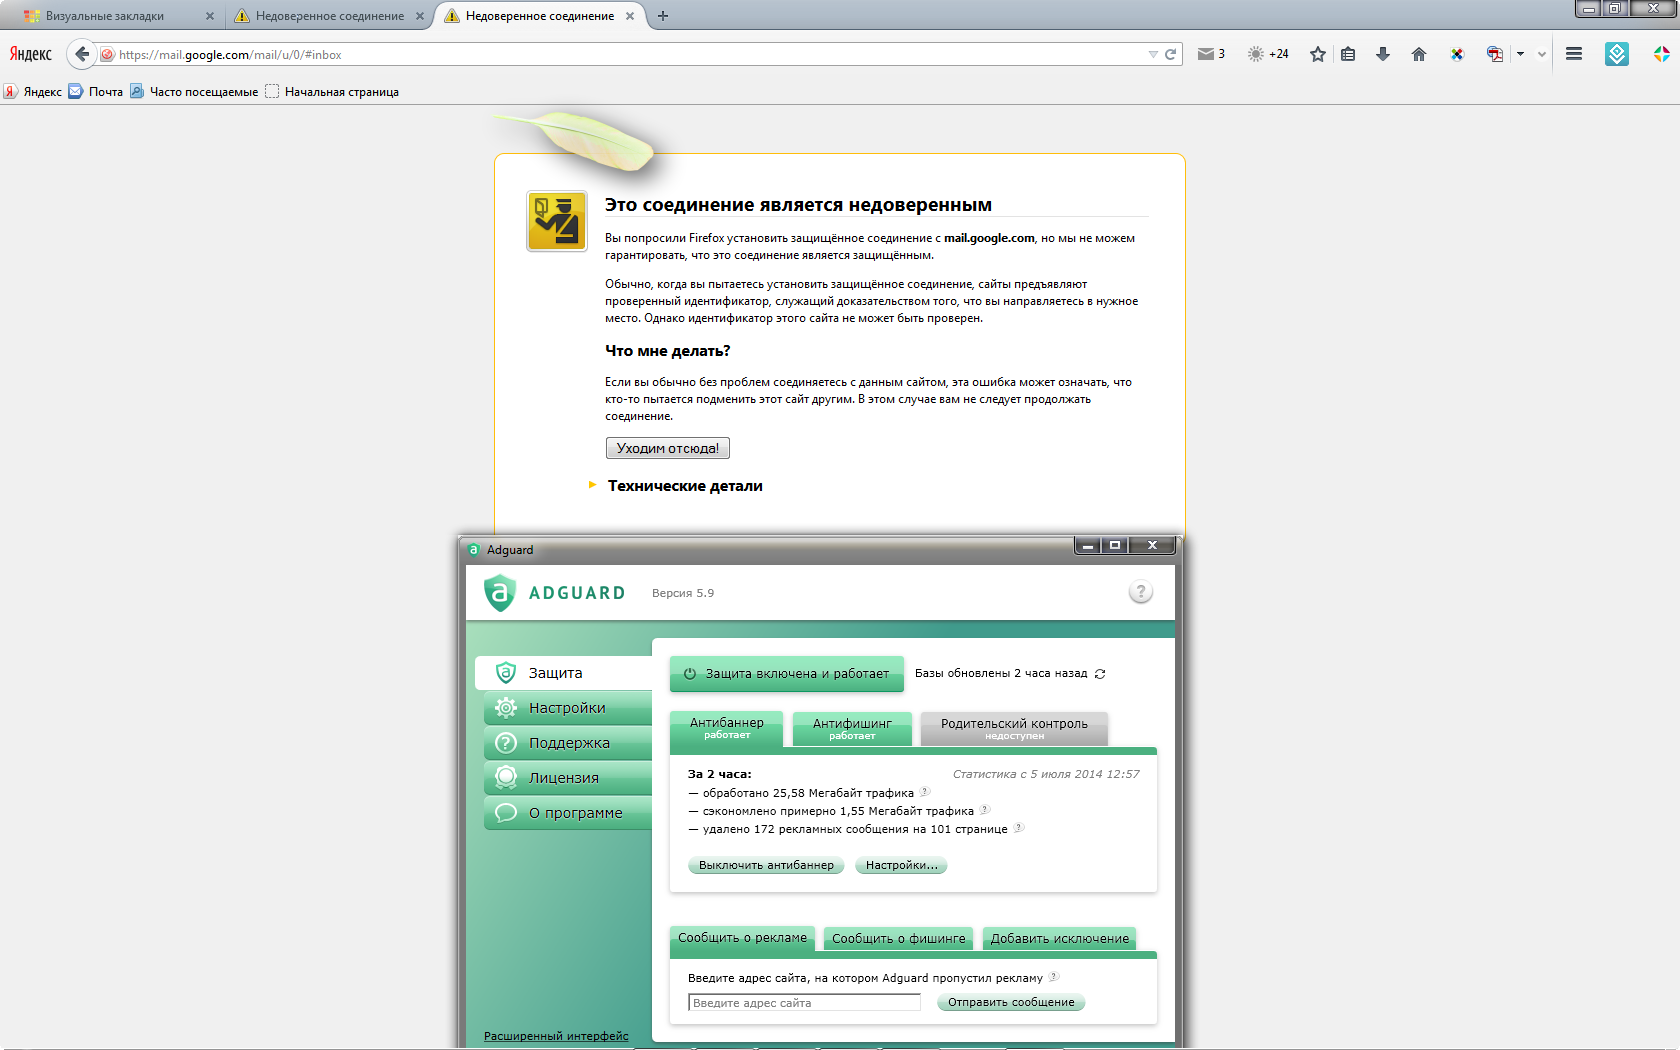Go to the home page icon
1680x1050 pixels.
coord(1418,54)
